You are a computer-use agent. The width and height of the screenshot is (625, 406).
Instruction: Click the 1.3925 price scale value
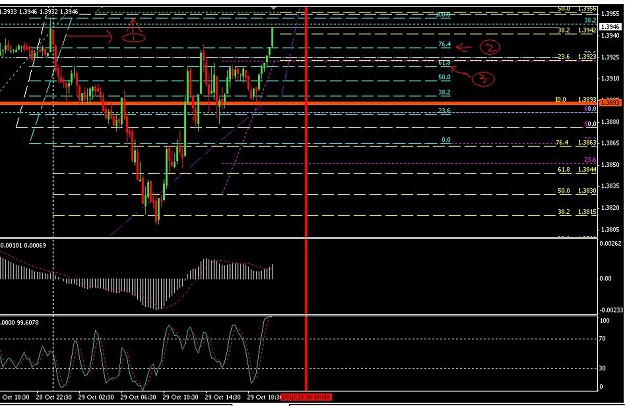point(610,57)
